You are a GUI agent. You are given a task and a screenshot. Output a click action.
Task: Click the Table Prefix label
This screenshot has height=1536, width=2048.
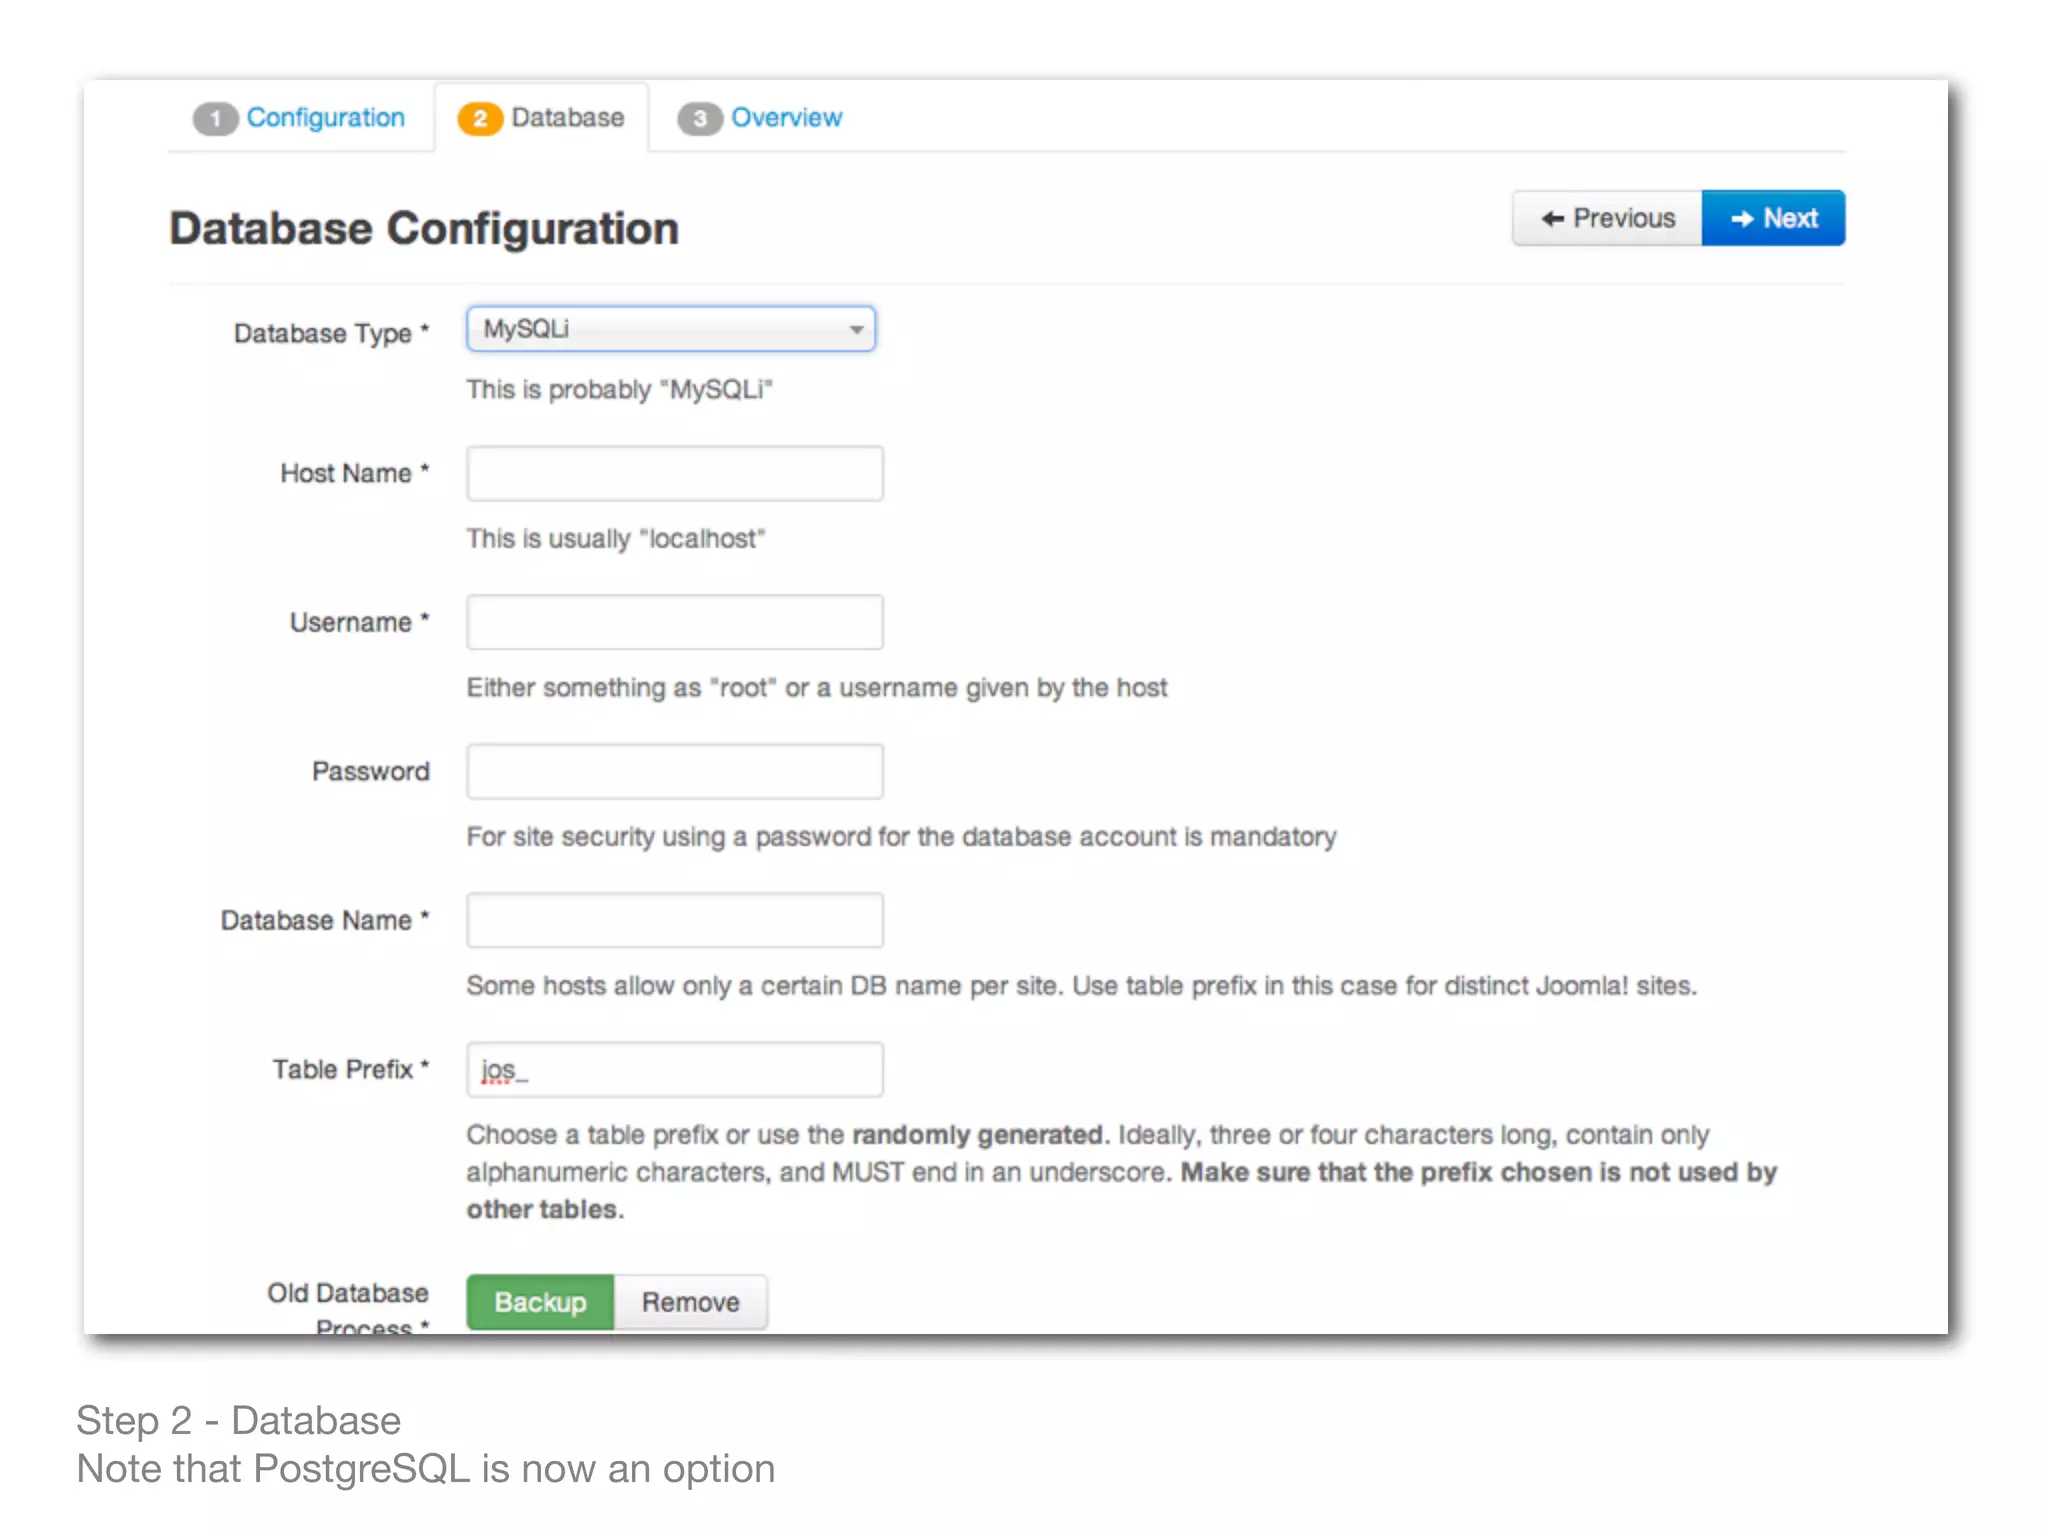(351, 1069)
